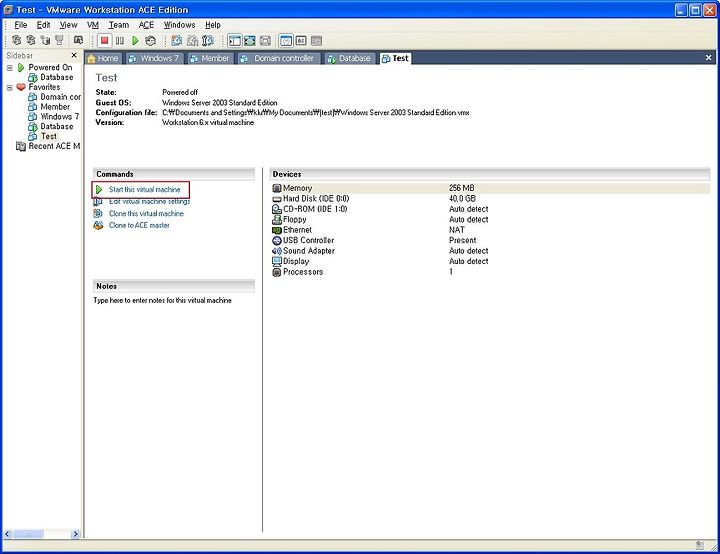The width and height of the screenshot is (720, 554).
Task: Select the Sound Adapter device row
Action: tap(490, 251)
